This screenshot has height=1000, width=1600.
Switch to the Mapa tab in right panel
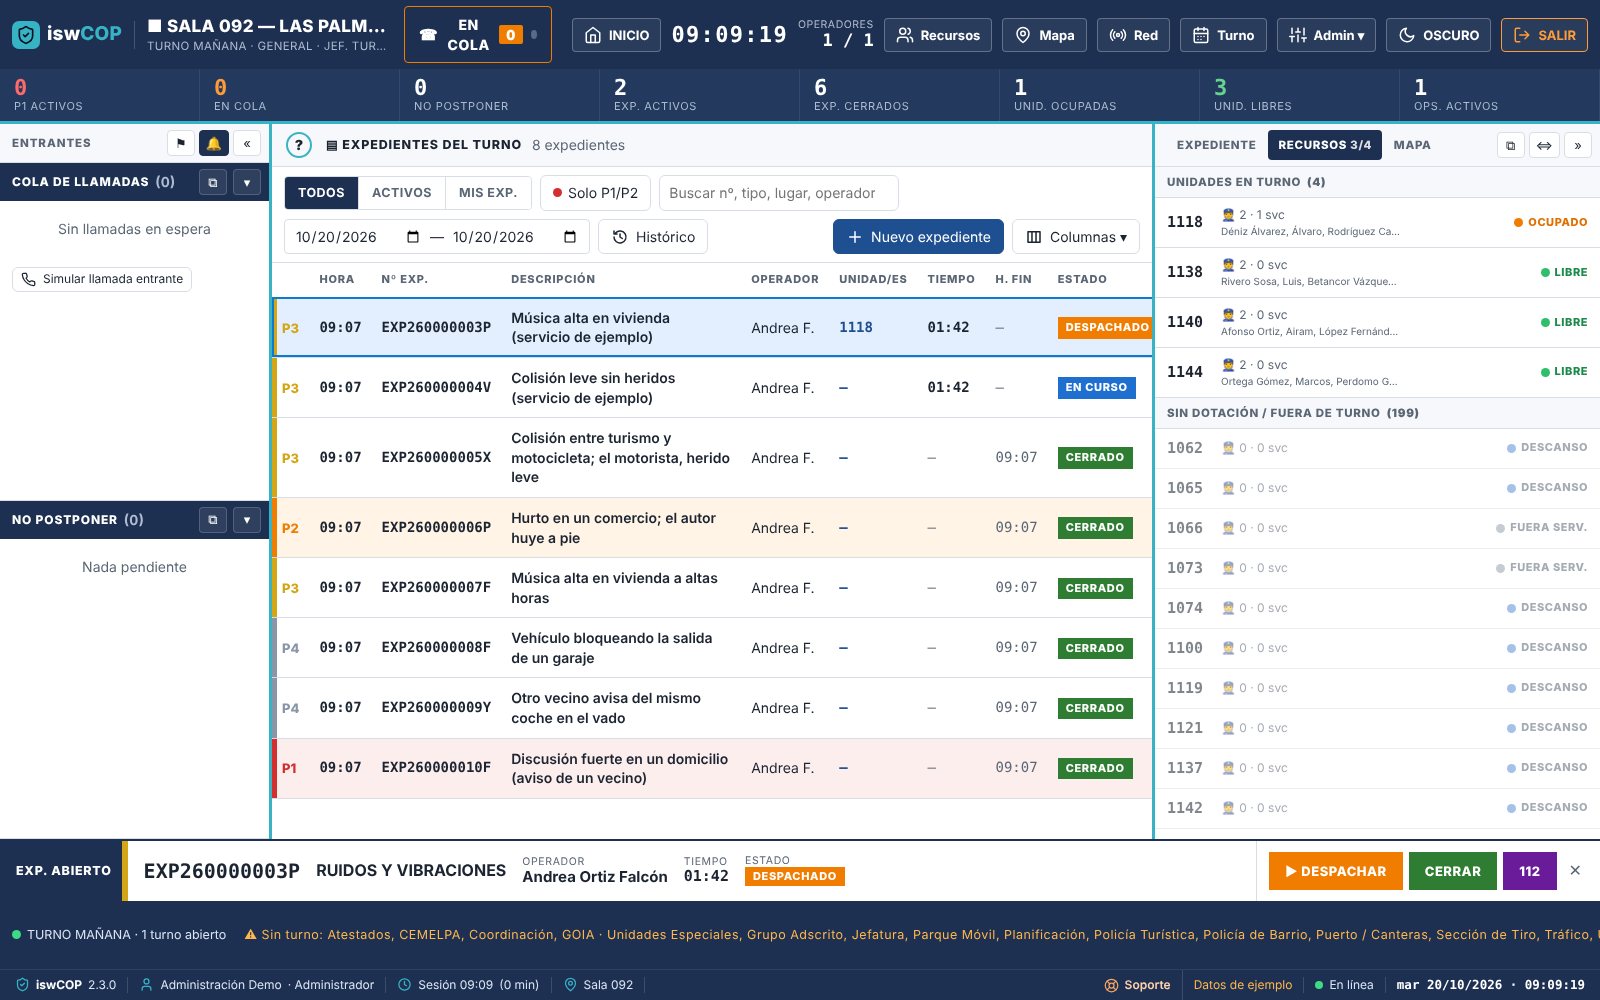pos(1412,145)
